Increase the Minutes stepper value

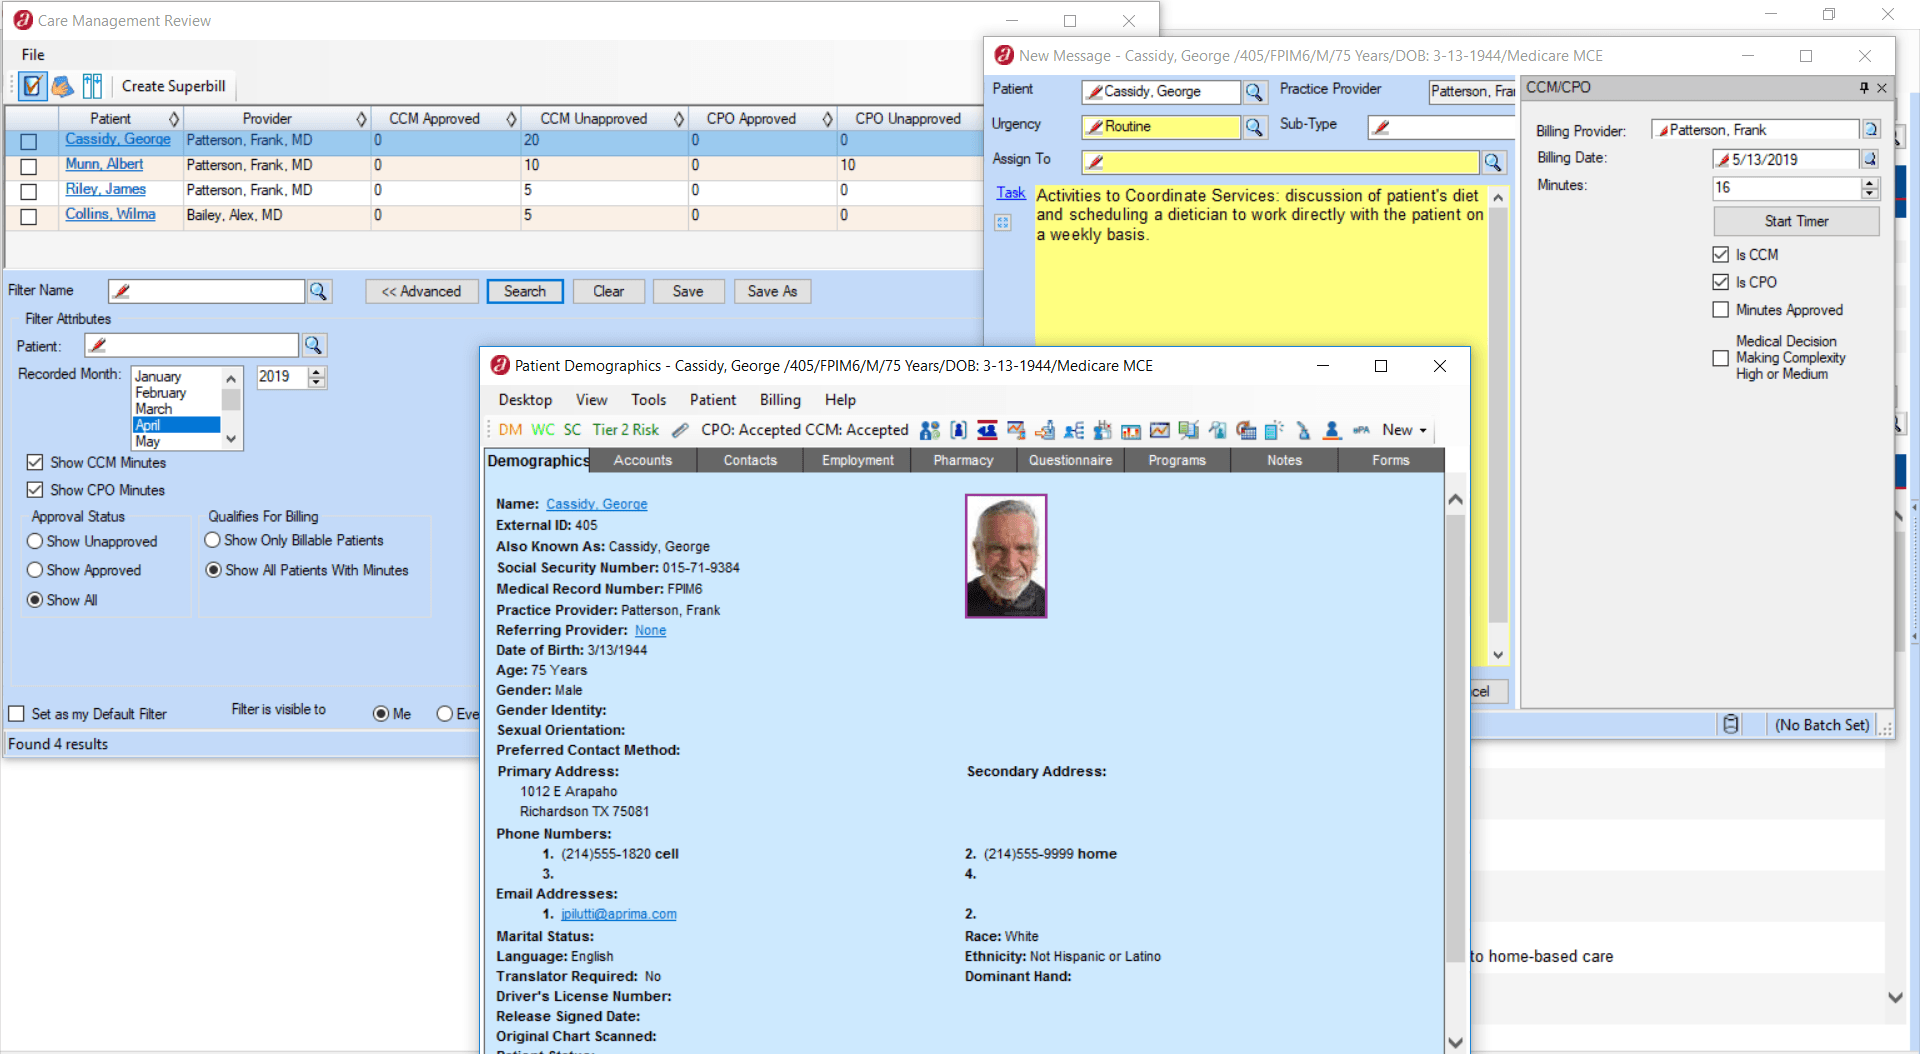[1870, 183]
